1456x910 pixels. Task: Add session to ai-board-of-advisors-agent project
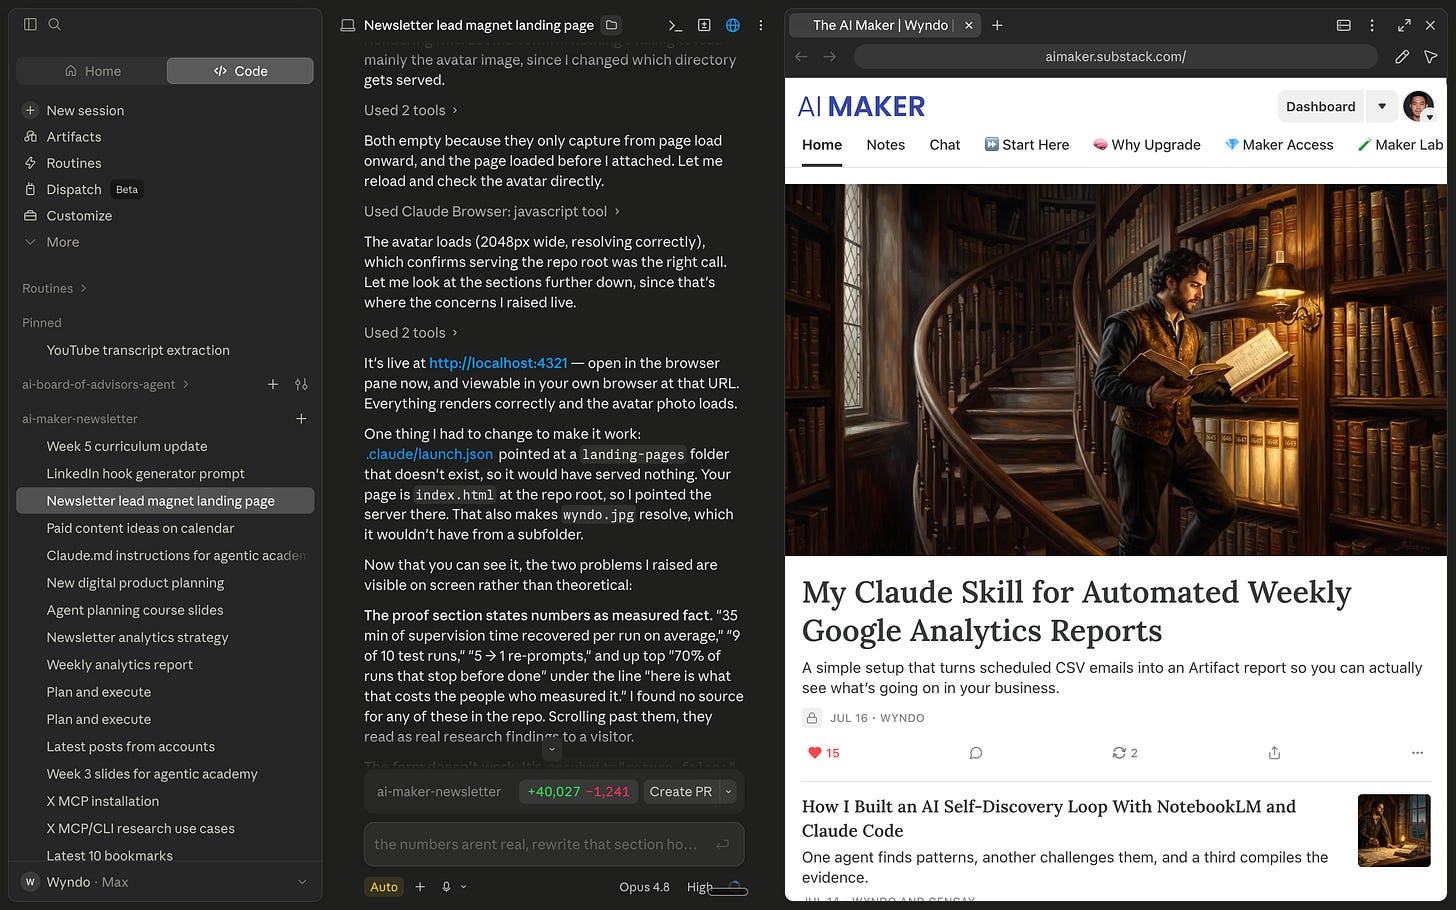[273, 384]
